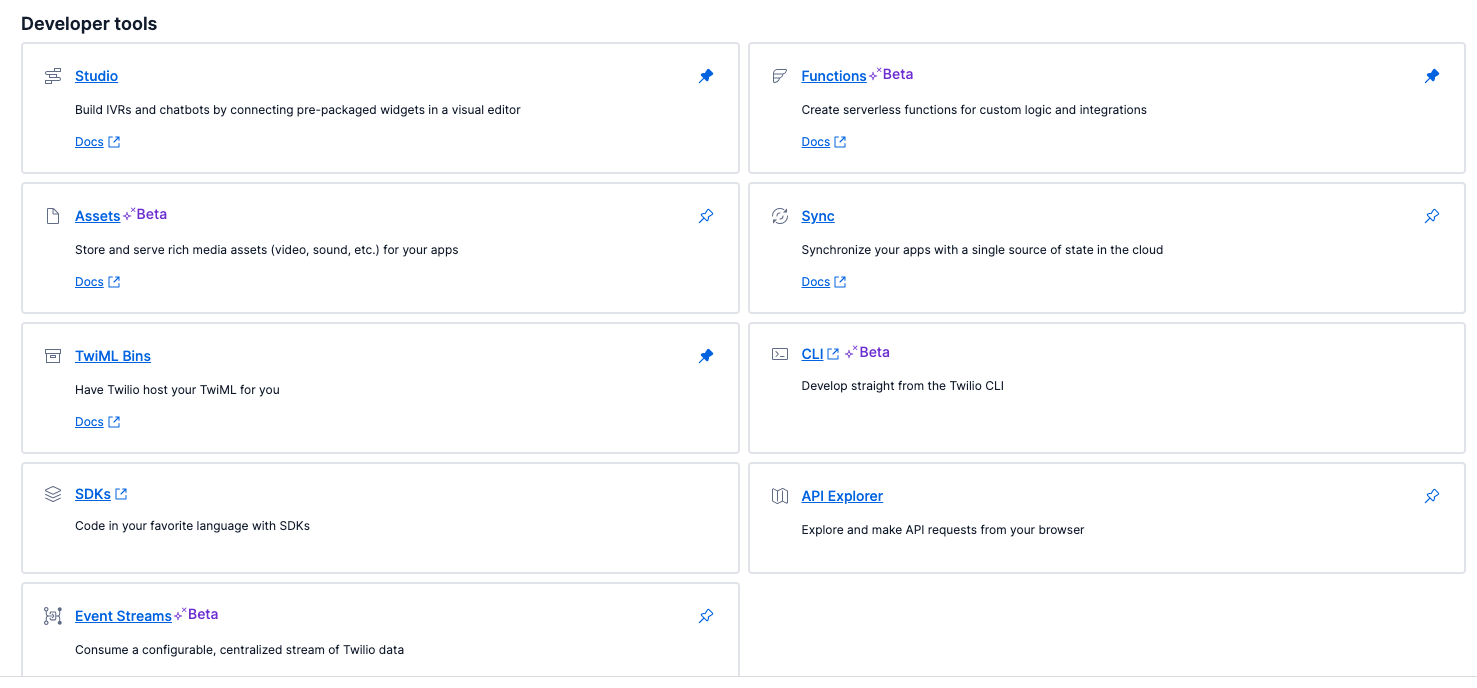The height and width of the screenshot is (688, 1477).
Task: Click the Developer tools heading
Action: [x=89, y=24]
